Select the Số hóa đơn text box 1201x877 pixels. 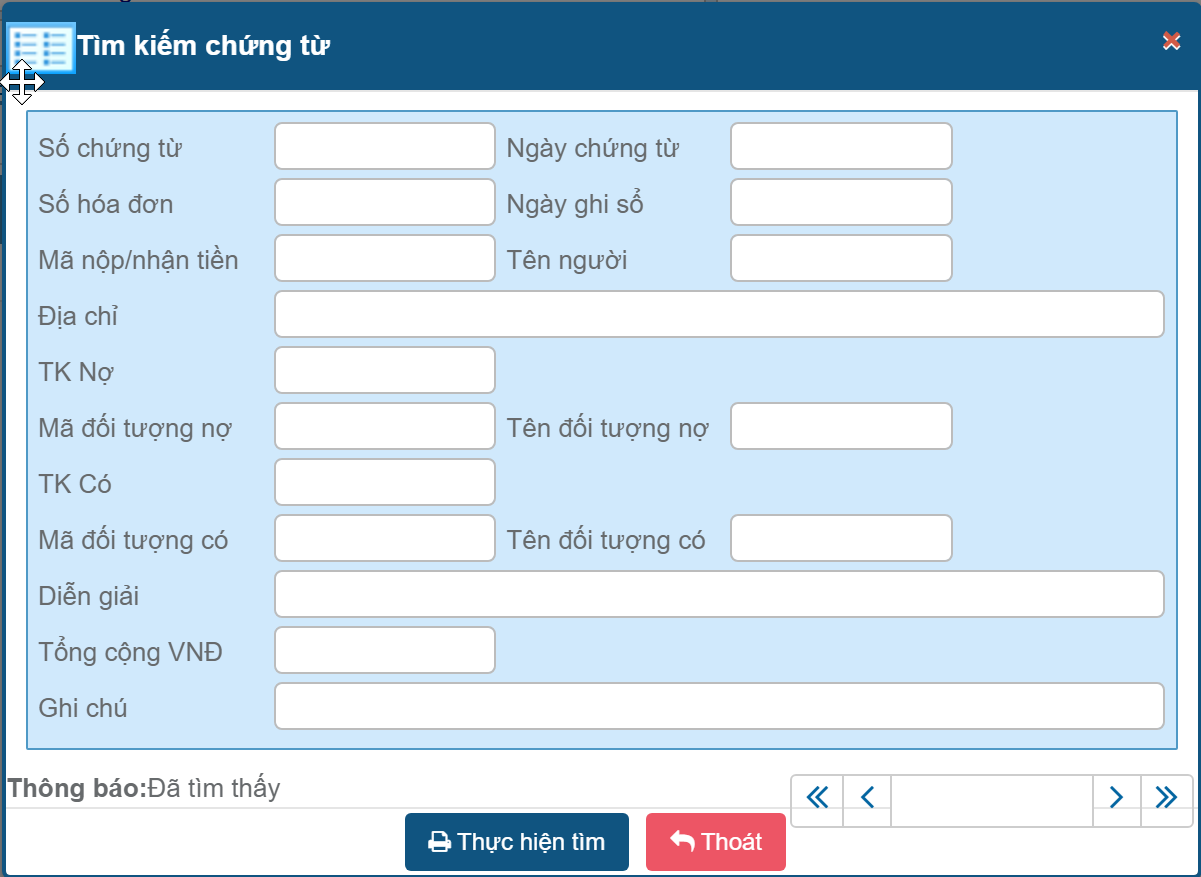point(384,203)
